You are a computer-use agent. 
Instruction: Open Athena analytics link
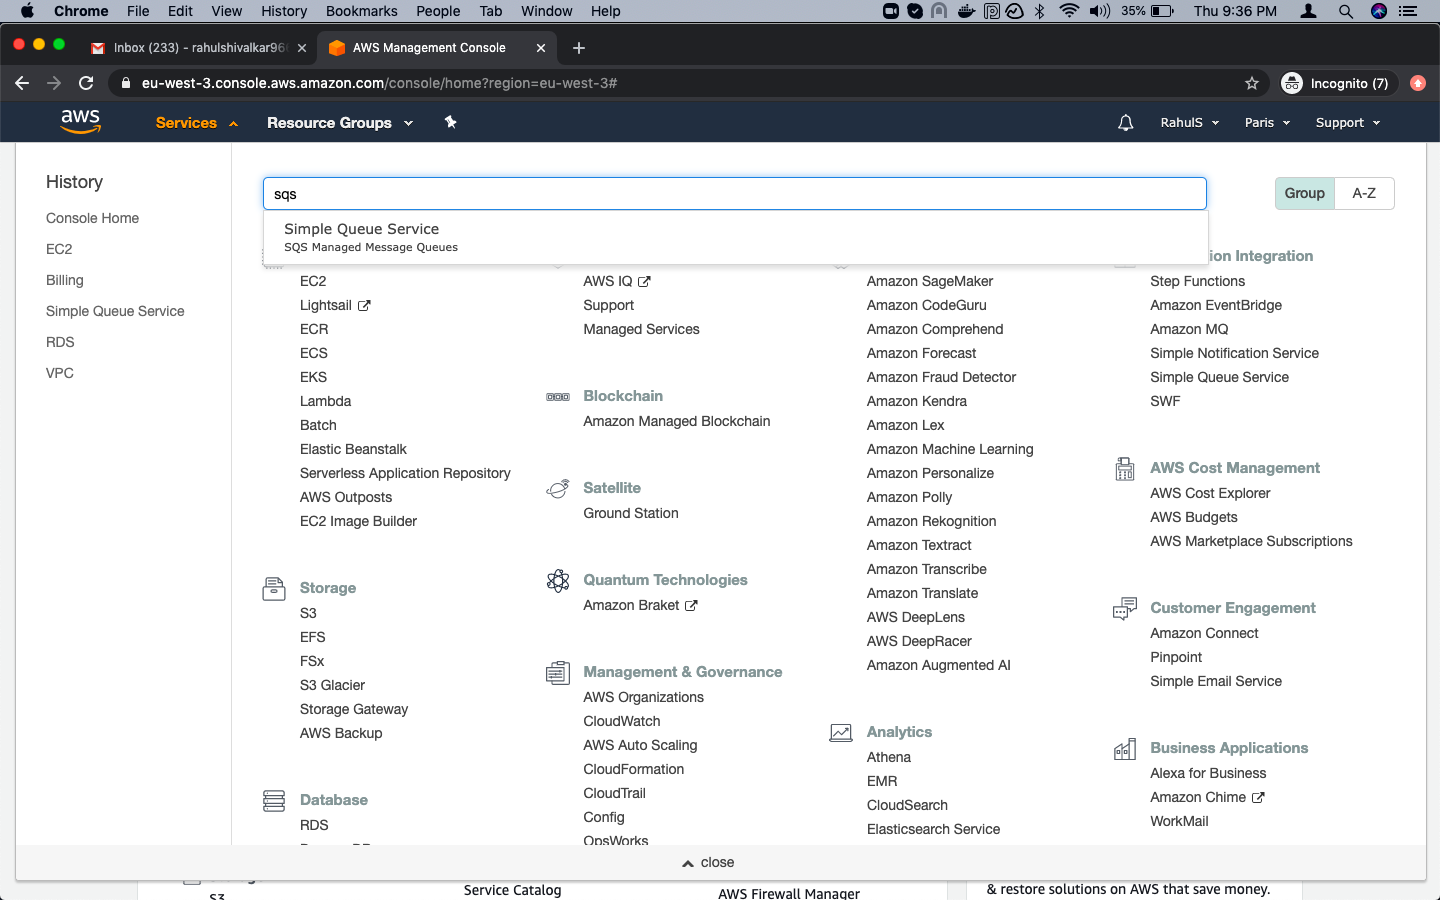pyautogui.click(x=889, y=757)
